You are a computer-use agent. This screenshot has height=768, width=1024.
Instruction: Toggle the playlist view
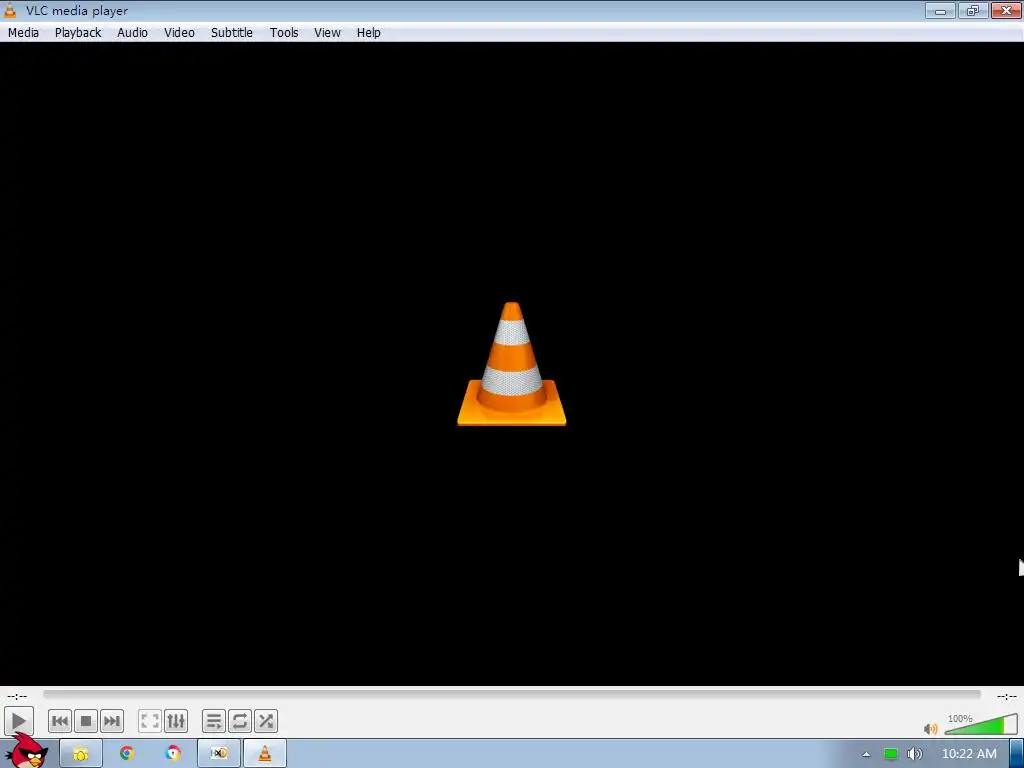pos(214,721)
